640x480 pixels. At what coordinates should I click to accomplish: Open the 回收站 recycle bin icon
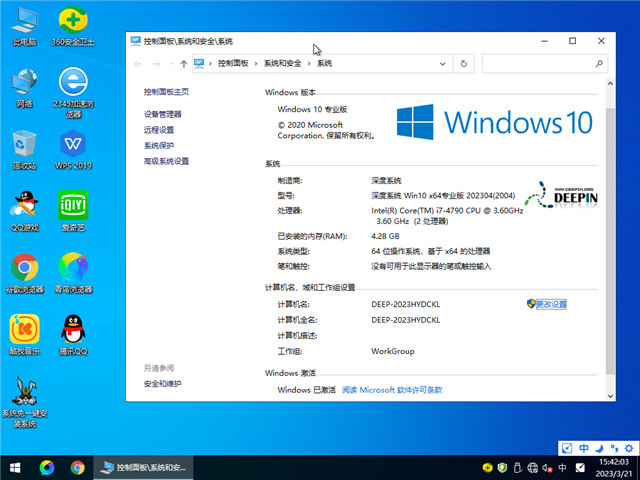pyautogui.click(x=24, y=144)
